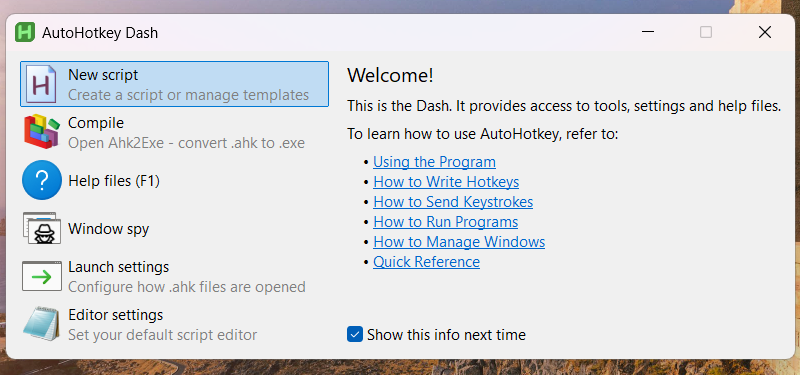Image resolution: width=800 pixels, height=375 pixels.
Task: Close the AutoHotkey Dash window
Action: point(764,32)
